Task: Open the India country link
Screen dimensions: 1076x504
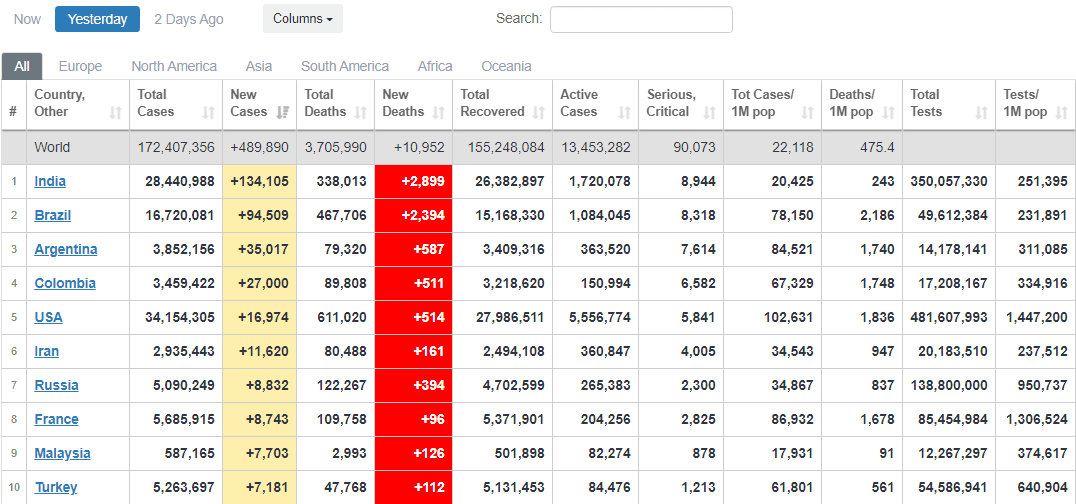Action: 51,181
